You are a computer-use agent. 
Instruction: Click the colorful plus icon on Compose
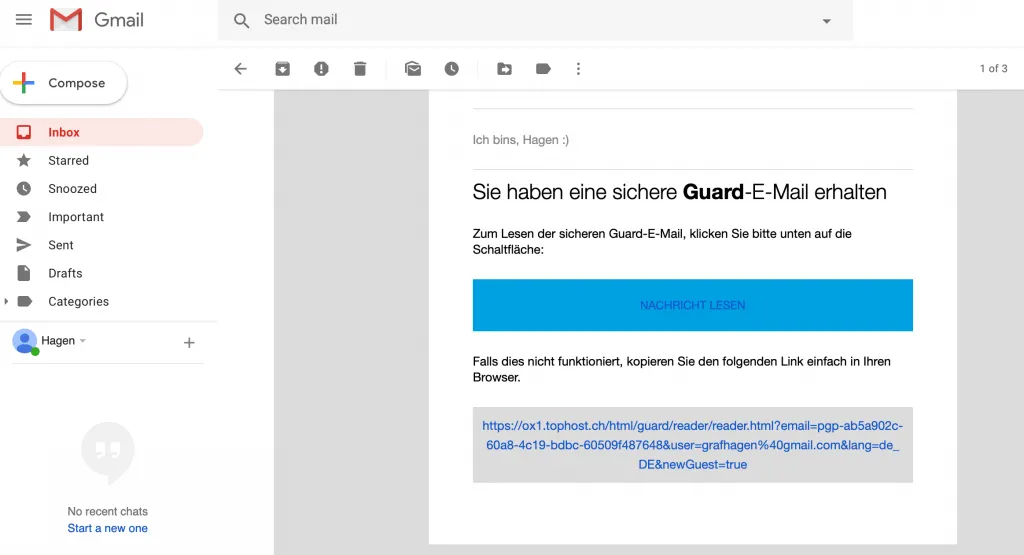coord(24,82)
